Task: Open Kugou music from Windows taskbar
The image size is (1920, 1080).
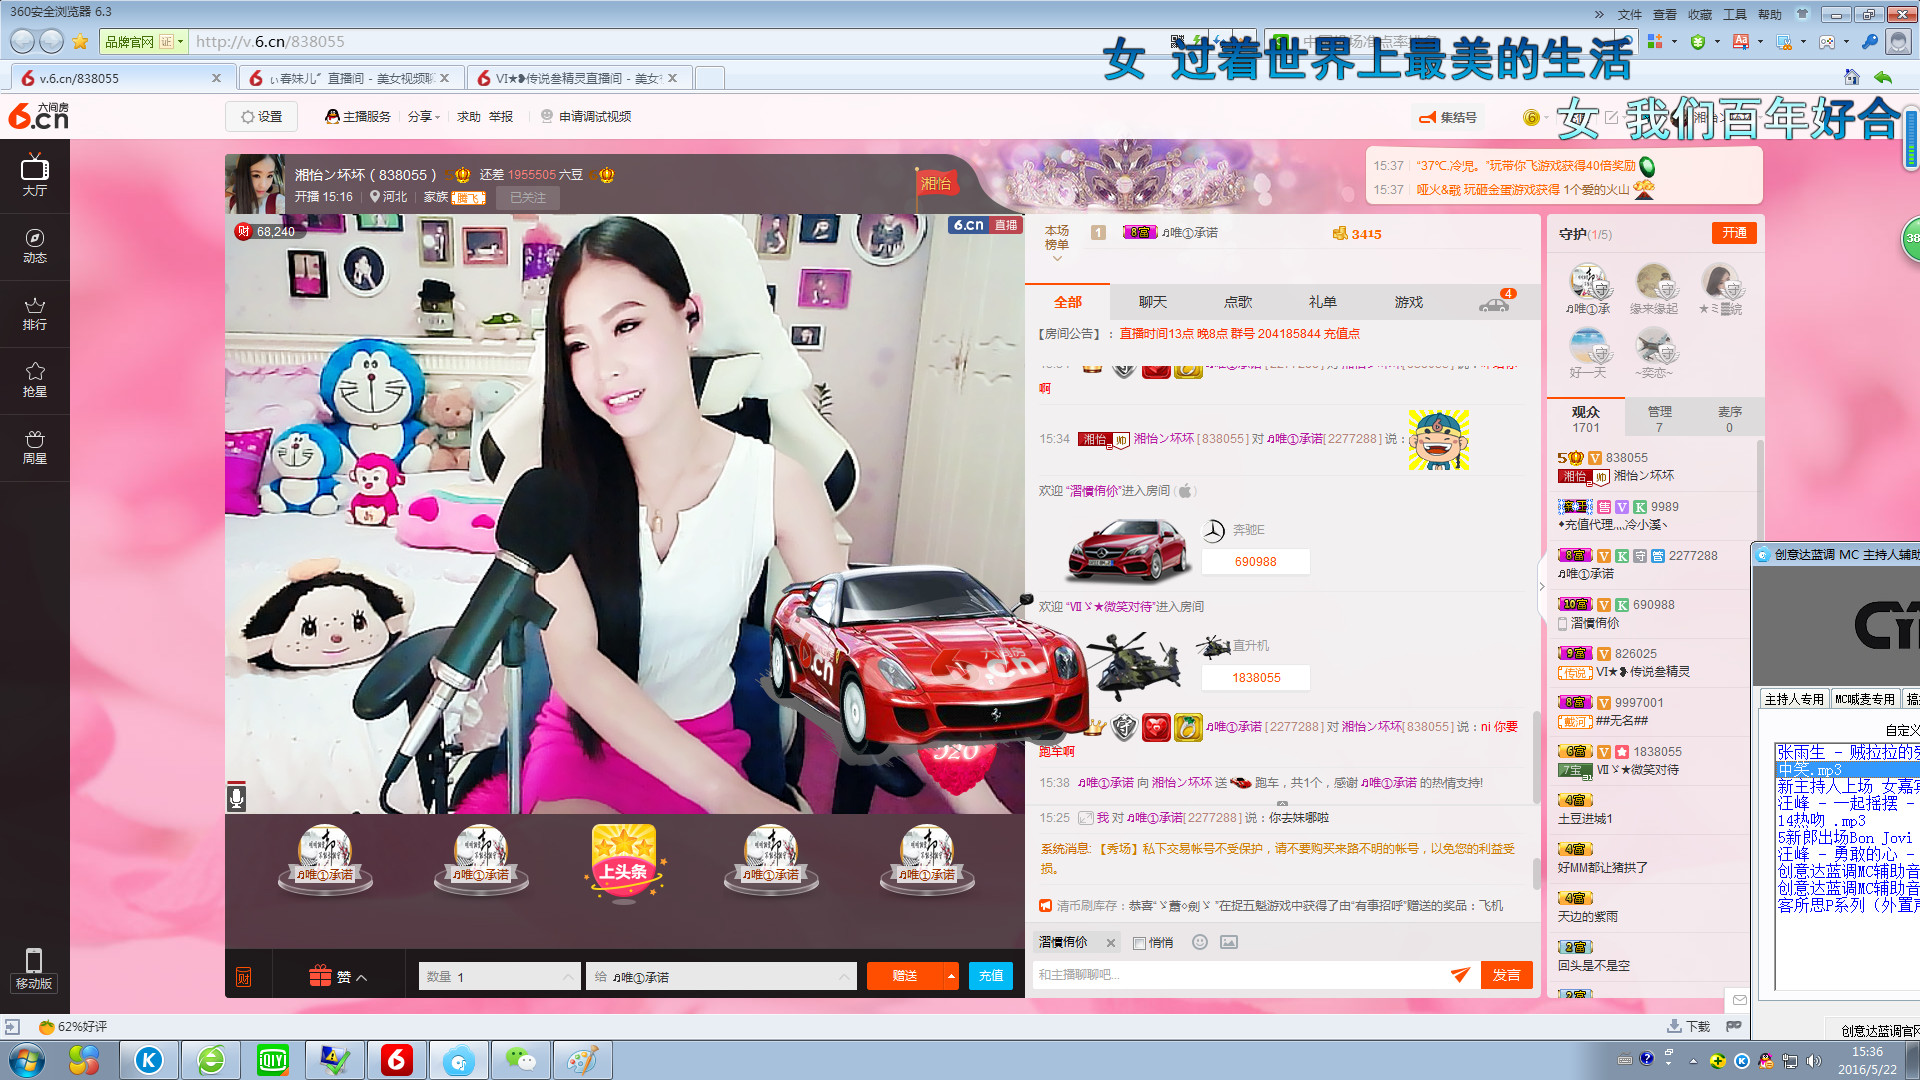Action: tap(149, 1060)
